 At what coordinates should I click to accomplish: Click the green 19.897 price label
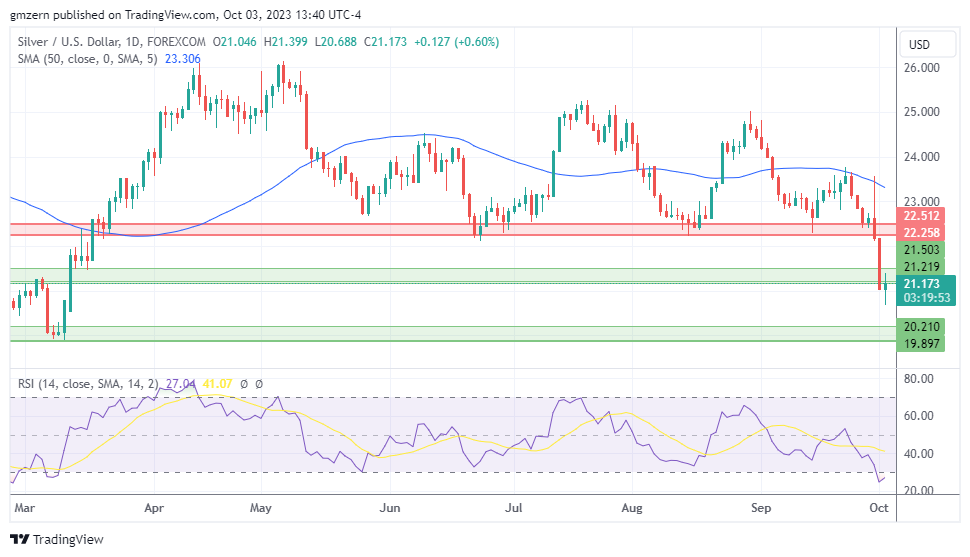(921, 343)
